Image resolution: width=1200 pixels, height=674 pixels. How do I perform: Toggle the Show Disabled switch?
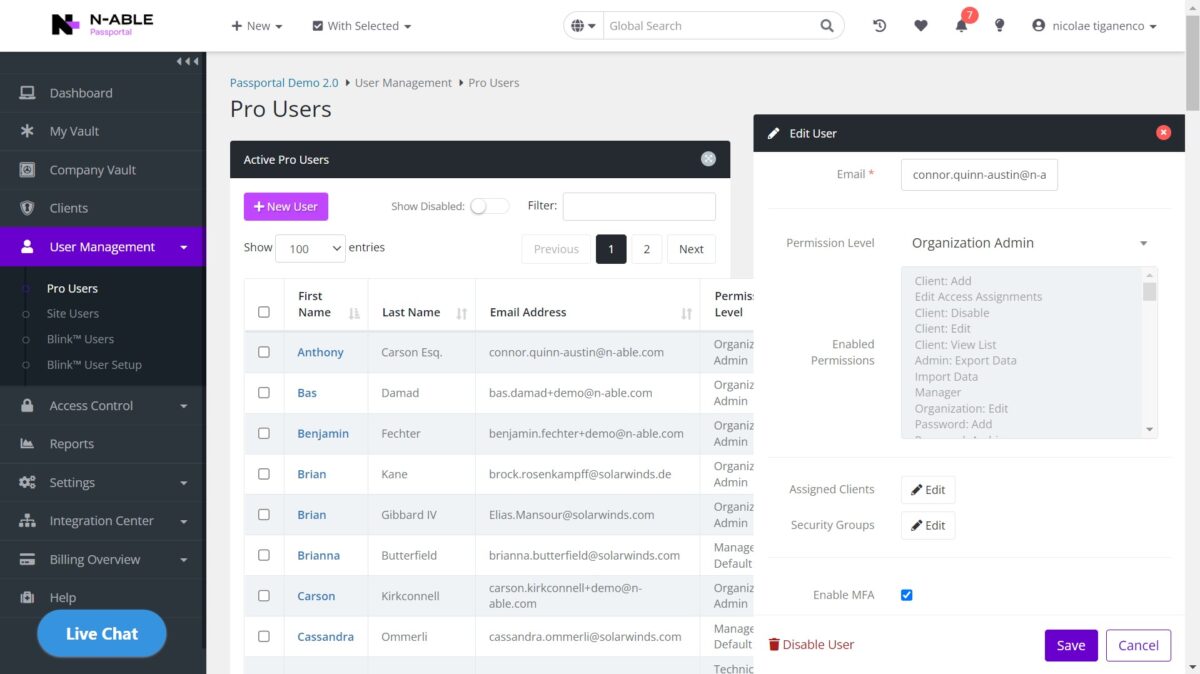[489, 206]
